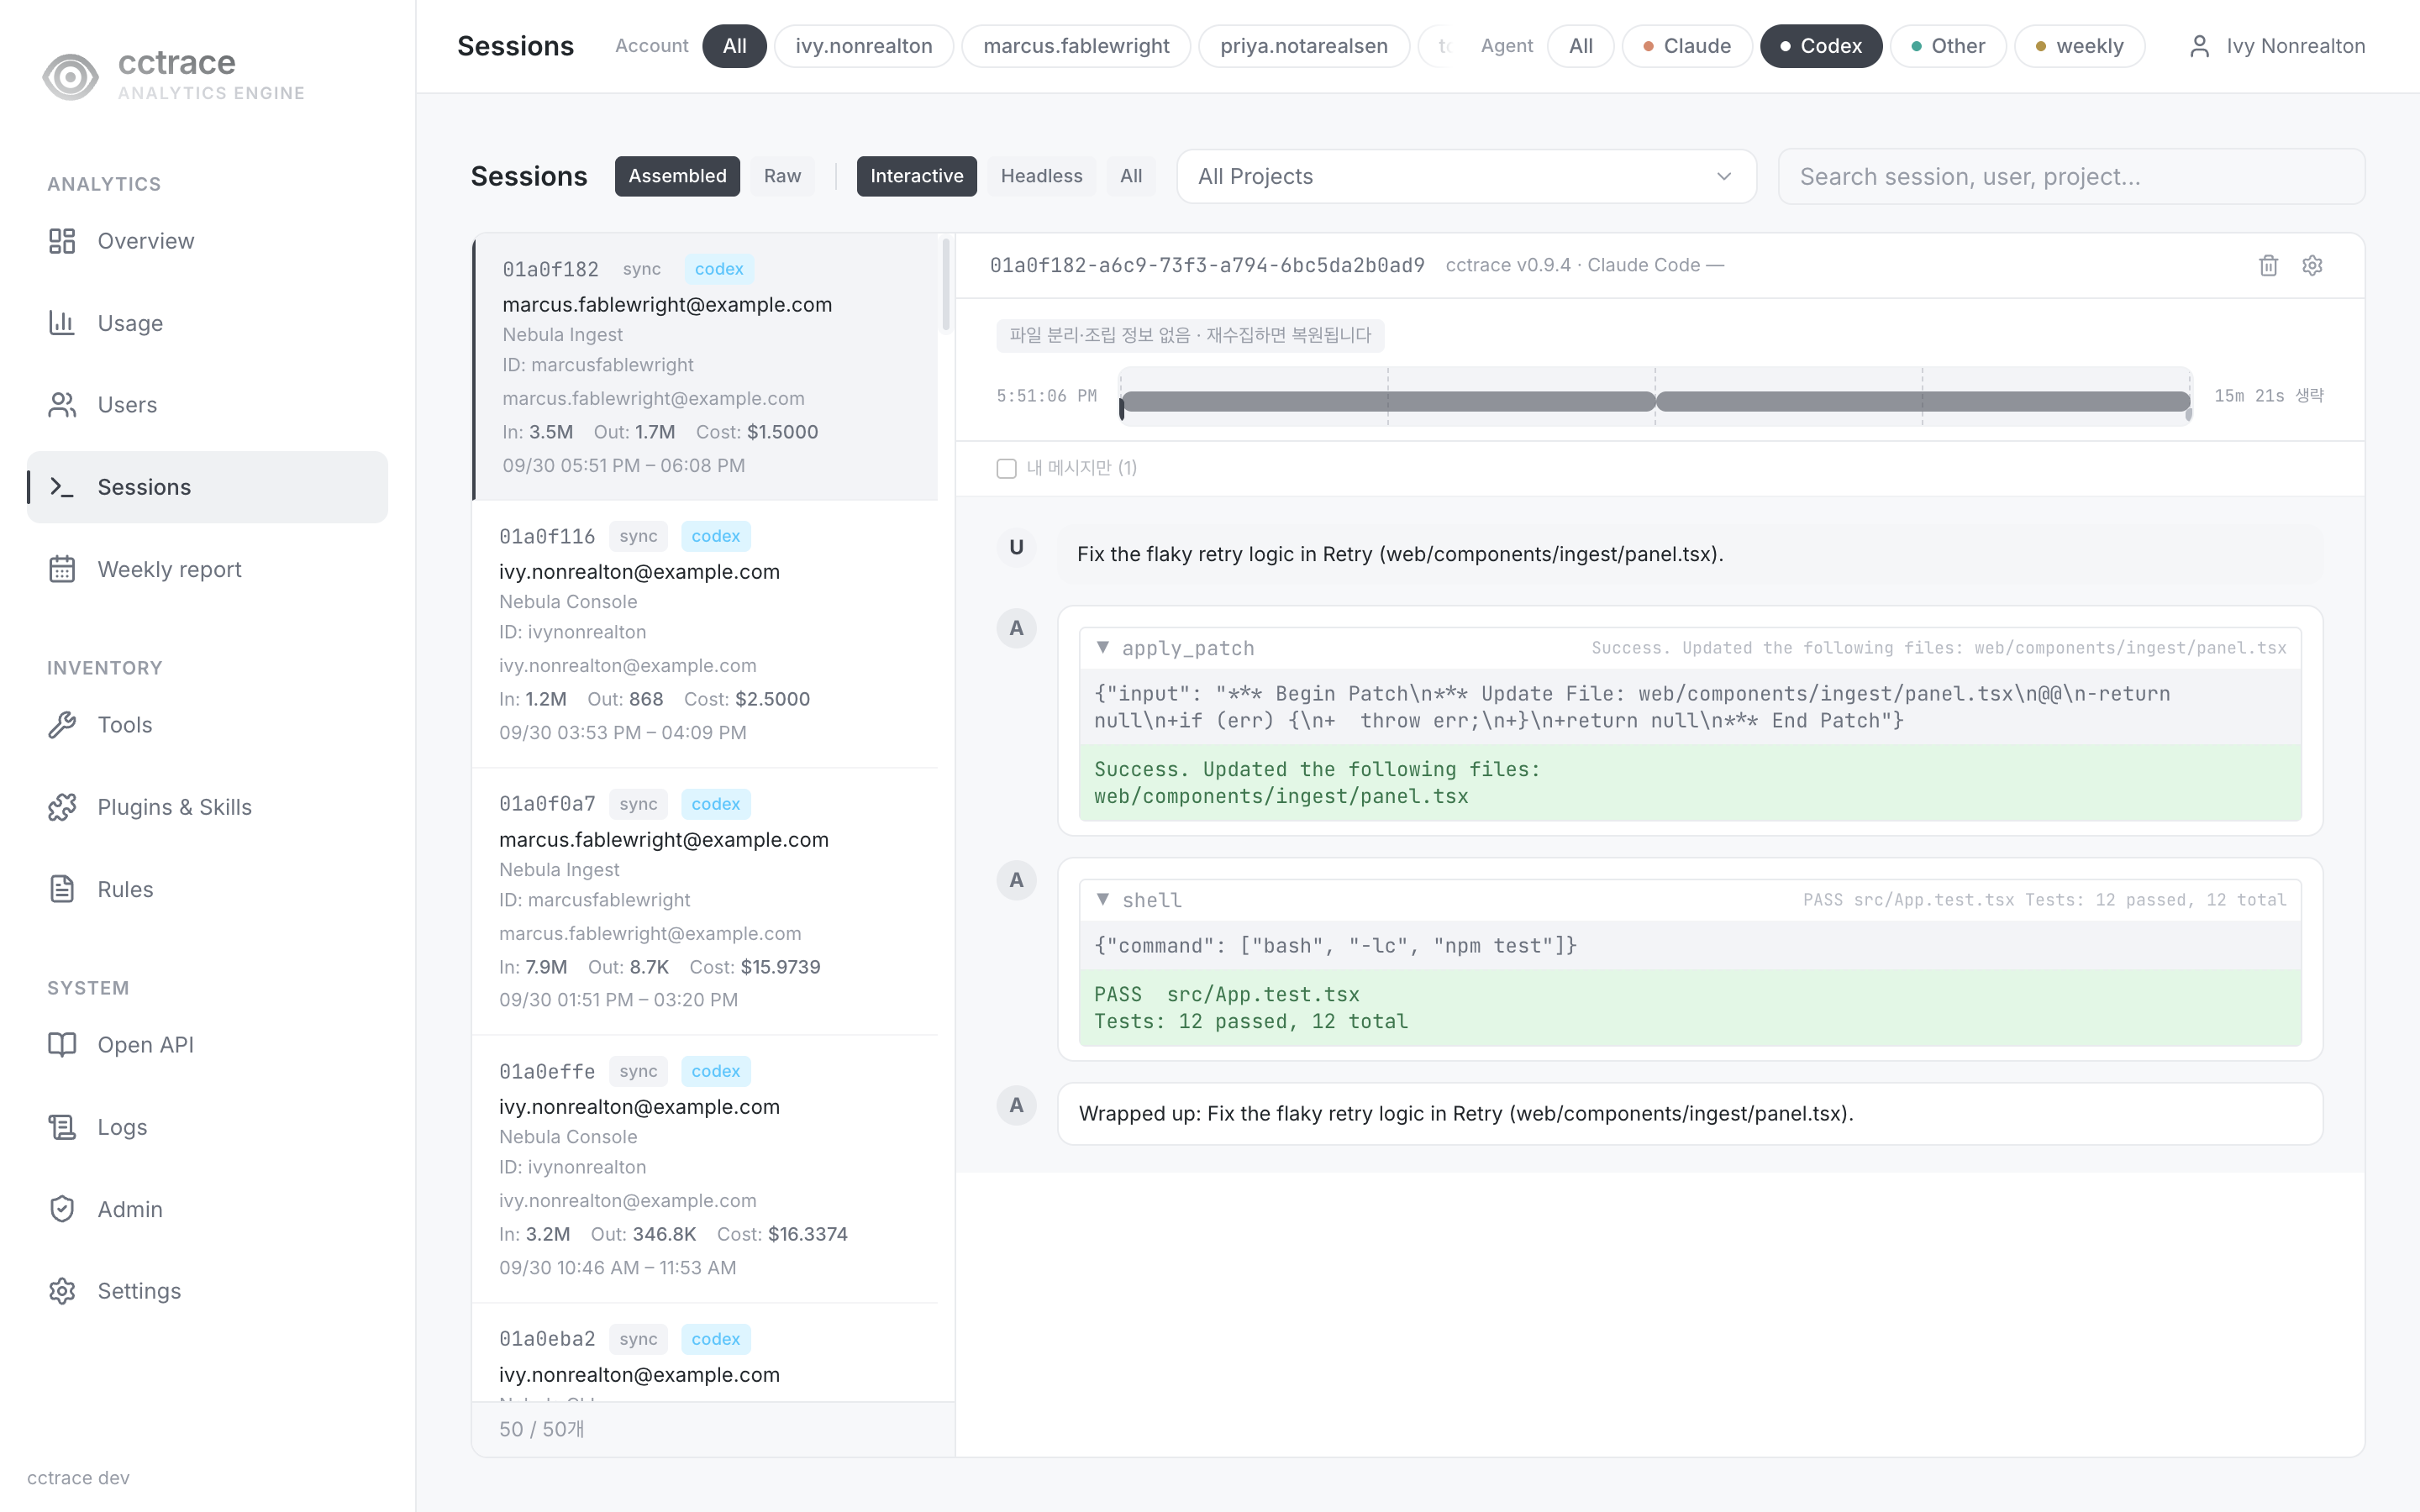This screenshot has height=1512, width=2420.
Task: Open the Plugins & Skills page
Action: (x=207, y=807)
